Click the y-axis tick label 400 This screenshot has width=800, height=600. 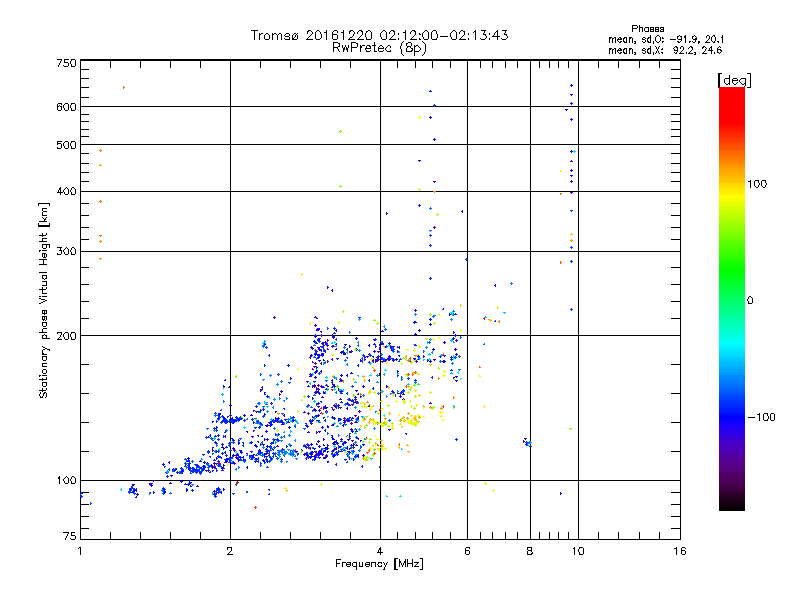(x=67, y=191)
